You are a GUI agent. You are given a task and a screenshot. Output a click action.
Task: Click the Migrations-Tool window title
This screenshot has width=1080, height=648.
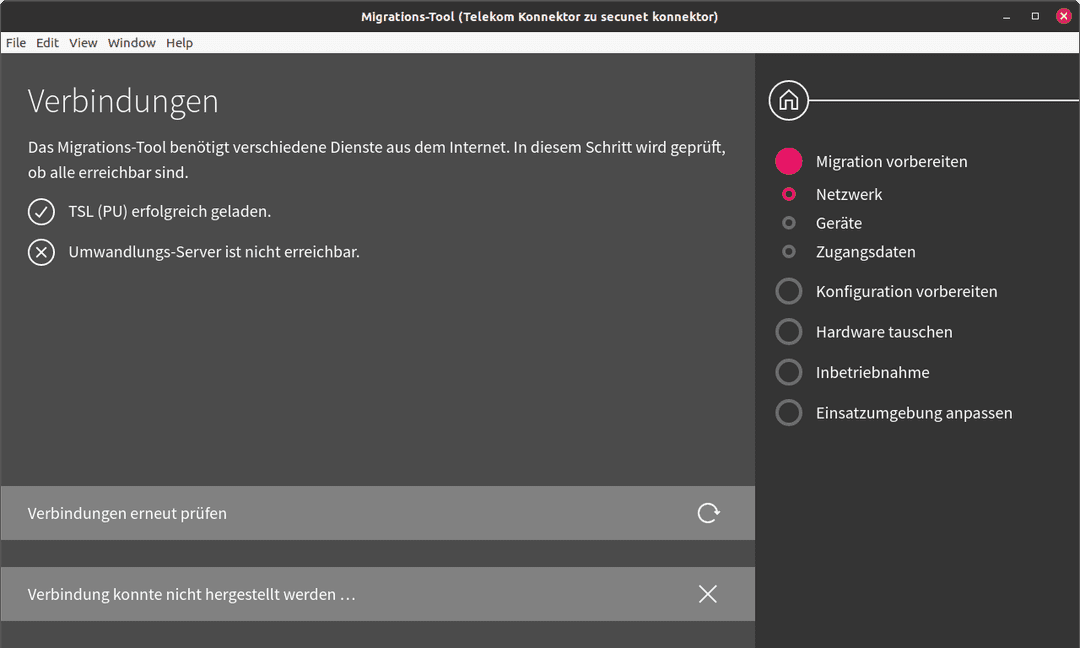pyautogui.click(x=539, y=17)
